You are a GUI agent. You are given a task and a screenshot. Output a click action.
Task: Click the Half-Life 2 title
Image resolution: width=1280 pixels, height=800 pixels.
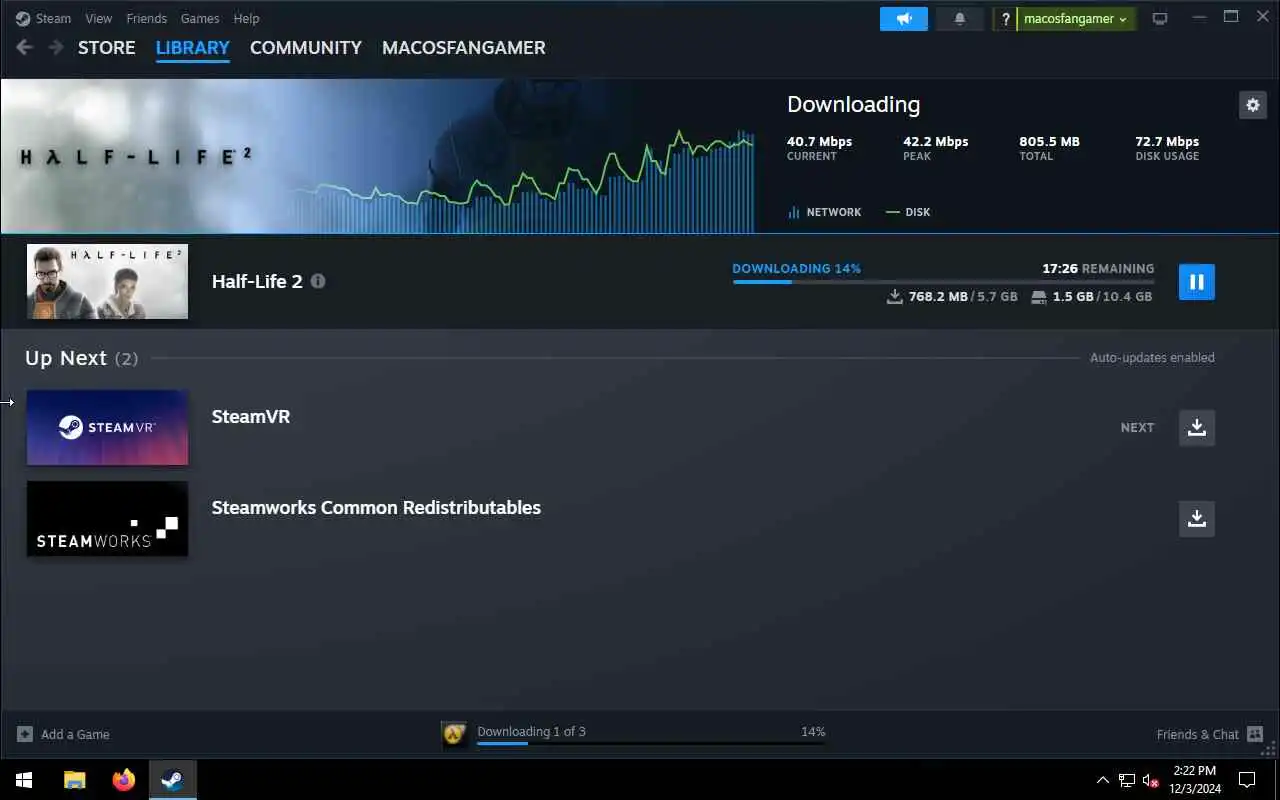tap(257, 281)
